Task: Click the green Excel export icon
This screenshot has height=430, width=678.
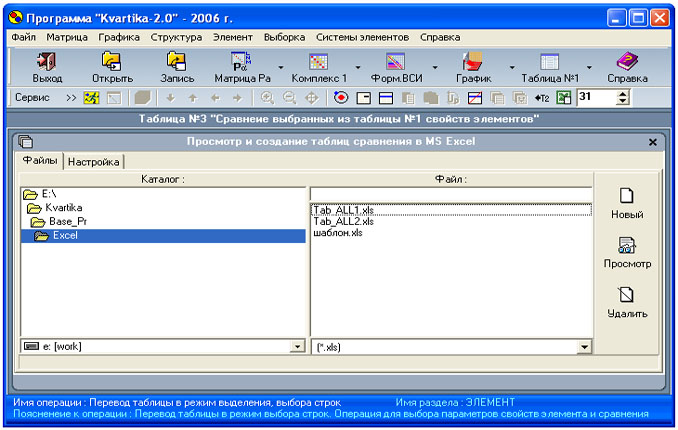Action: click(564, 98)
